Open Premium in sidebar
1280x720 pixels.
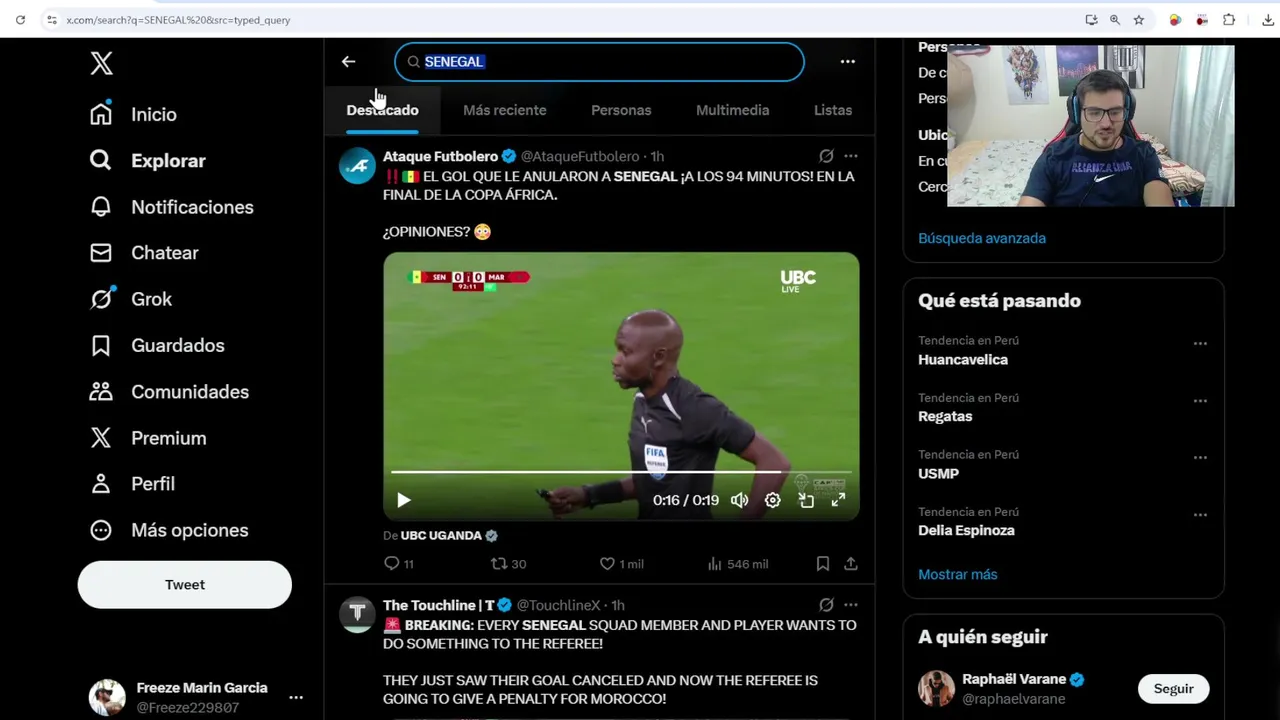pos(148,438)
